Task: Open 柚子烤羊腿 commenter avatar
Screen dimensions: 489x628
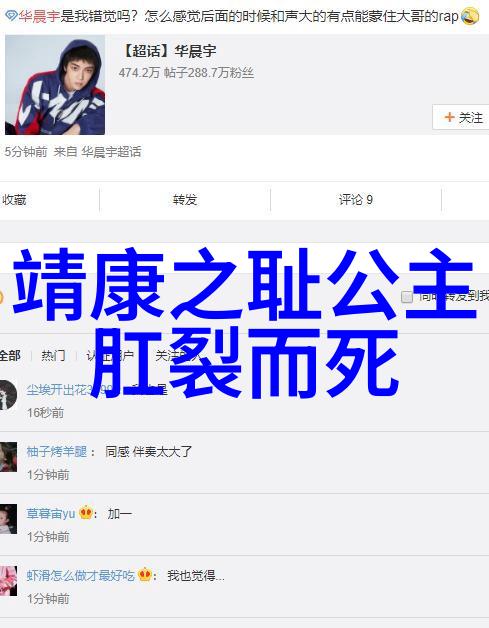Action: (x=8, y=457)
